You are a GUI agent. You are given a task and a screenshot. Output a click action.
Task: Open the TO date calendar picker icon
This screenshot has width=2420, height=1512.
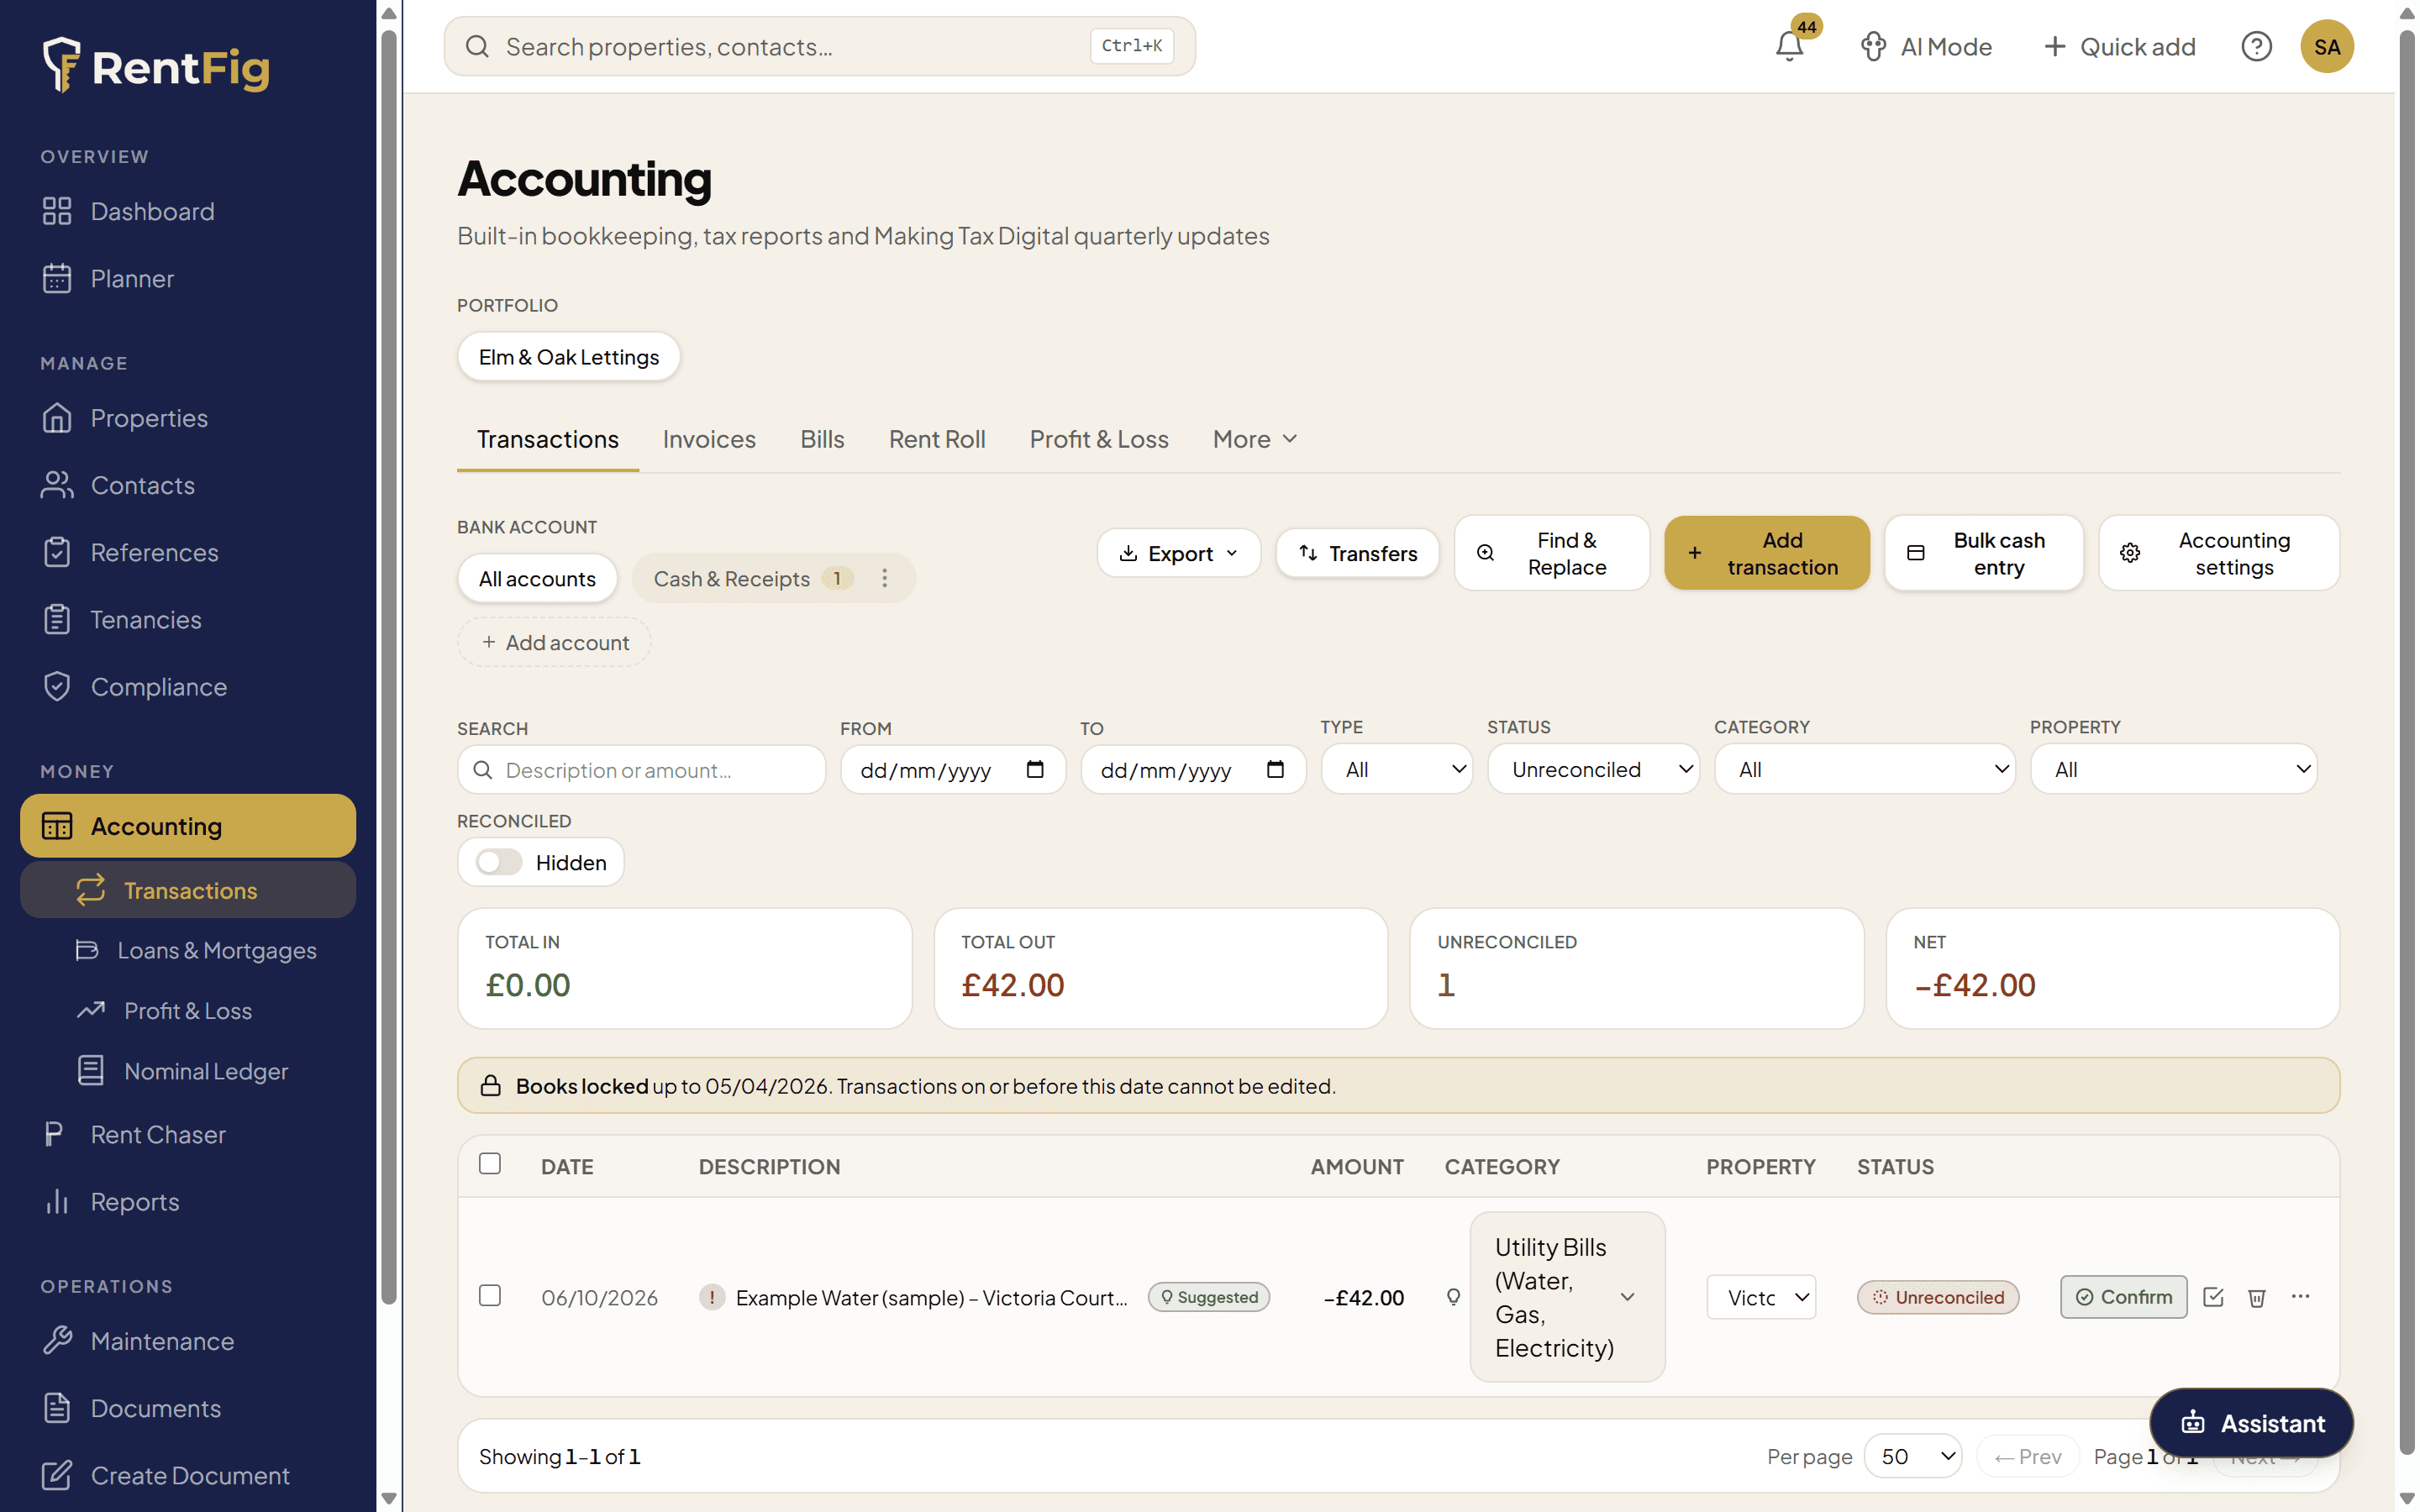point(1275,769)
